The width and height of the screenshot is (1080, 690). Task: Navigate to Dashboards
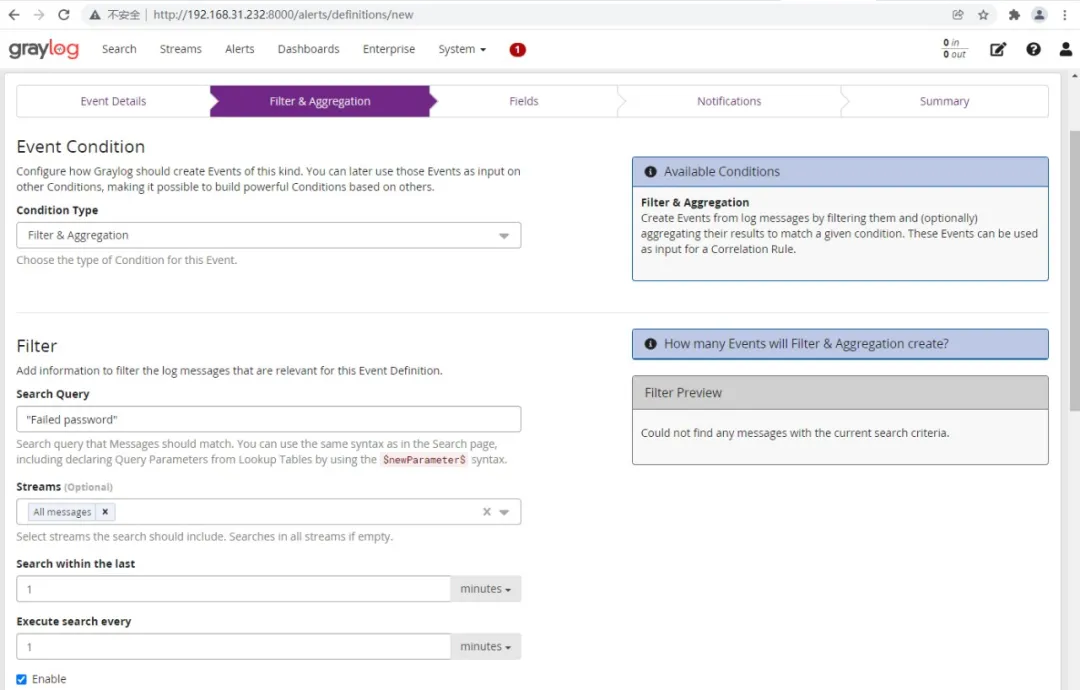click(x=308, y=49)
